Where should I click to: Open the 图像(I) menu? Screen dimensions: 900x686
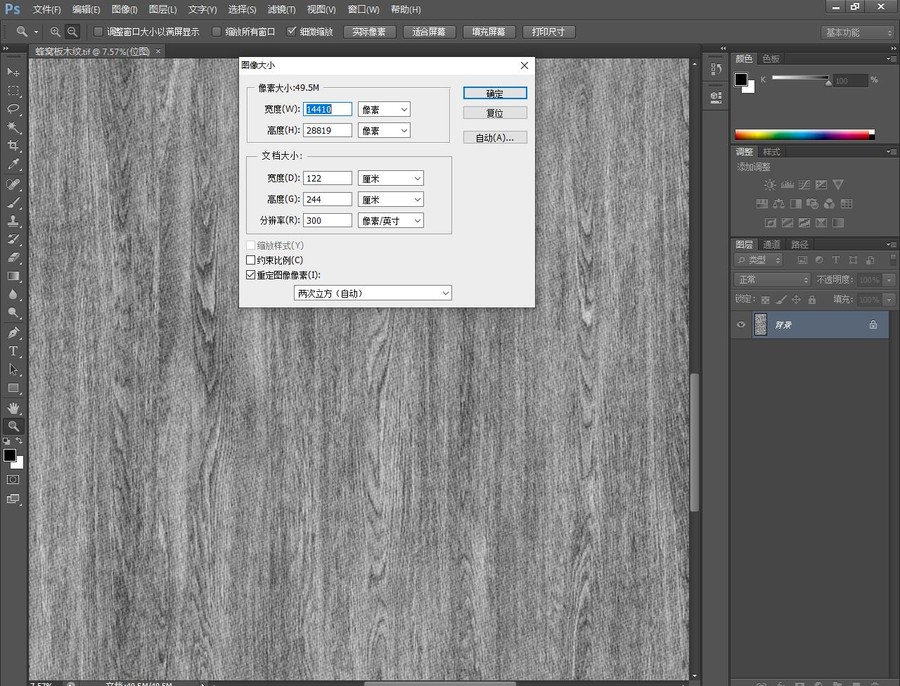pos(124,9)
